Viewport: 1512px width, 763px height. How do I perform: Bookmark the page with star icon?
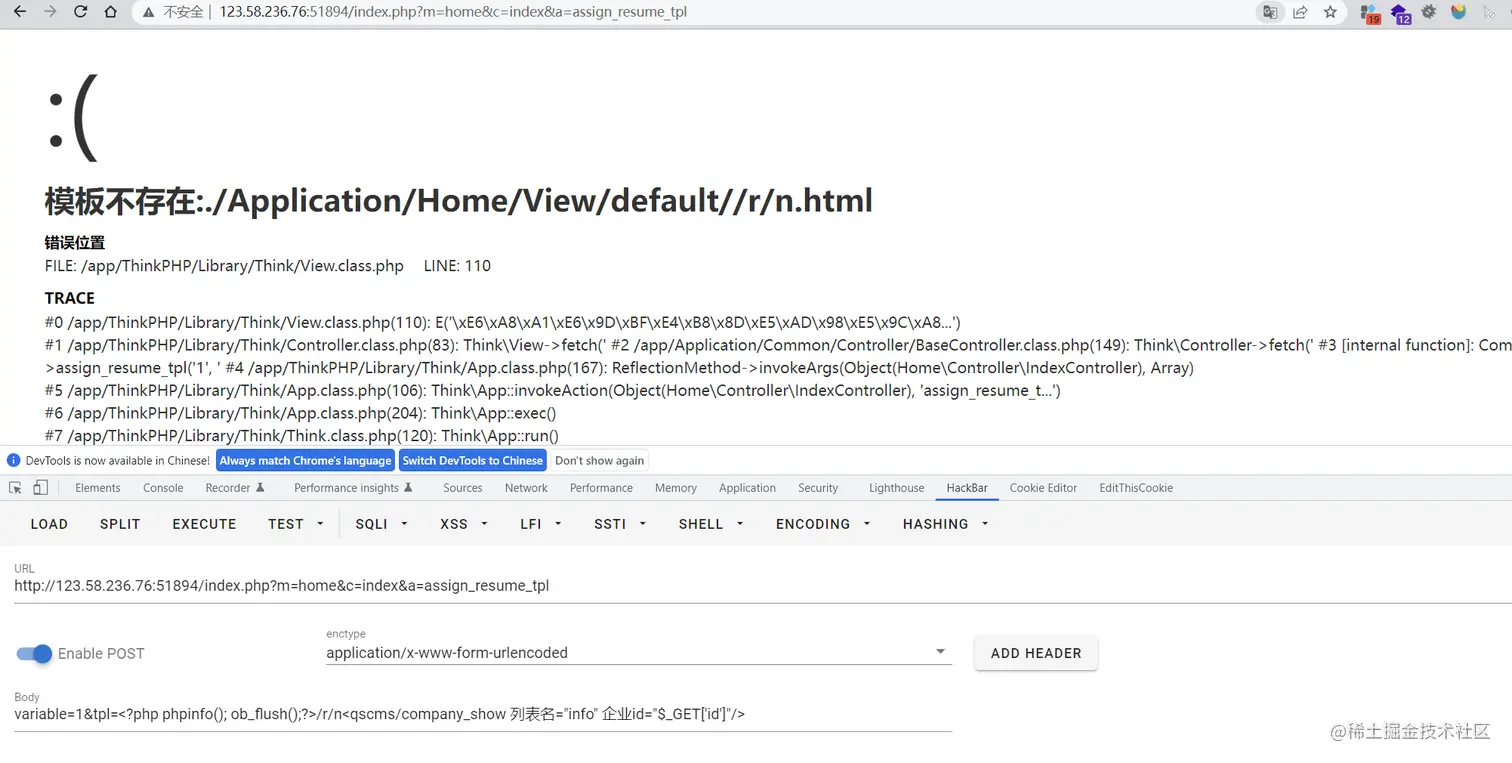[x=1330, y=12]
